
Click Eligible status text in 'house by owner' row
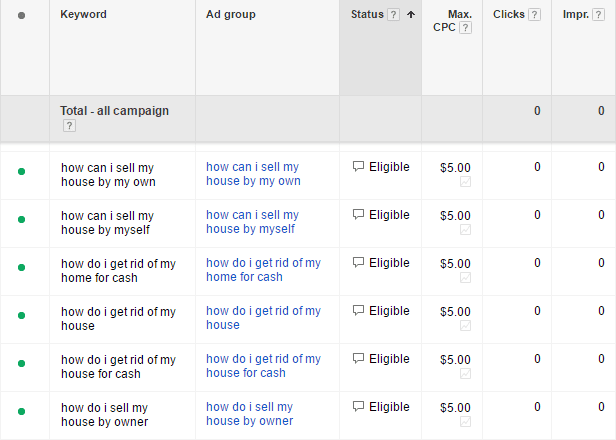[x=389, y=407]
